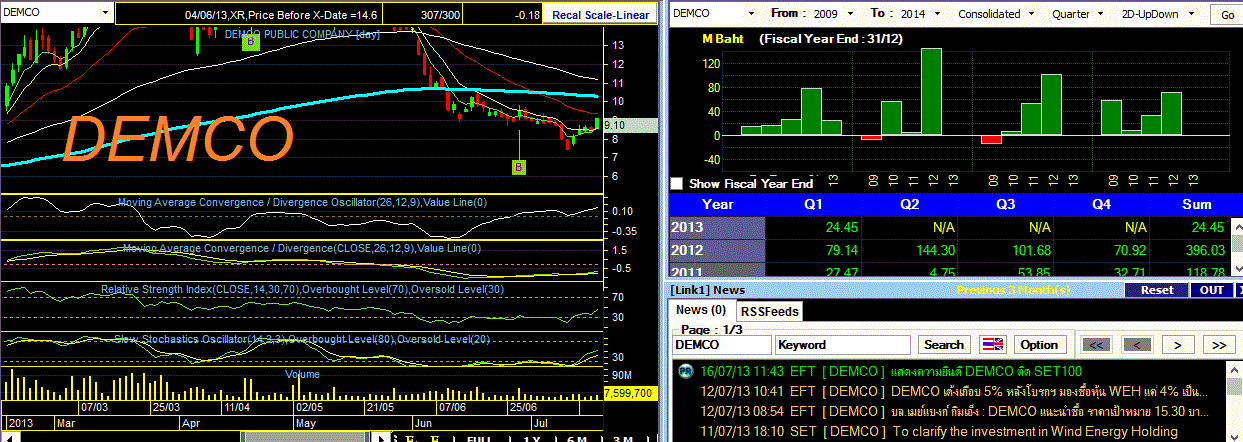The height and width of the screenshot is (442, 1243).
Task: Go to first news page with << button
Action: 1096,344
